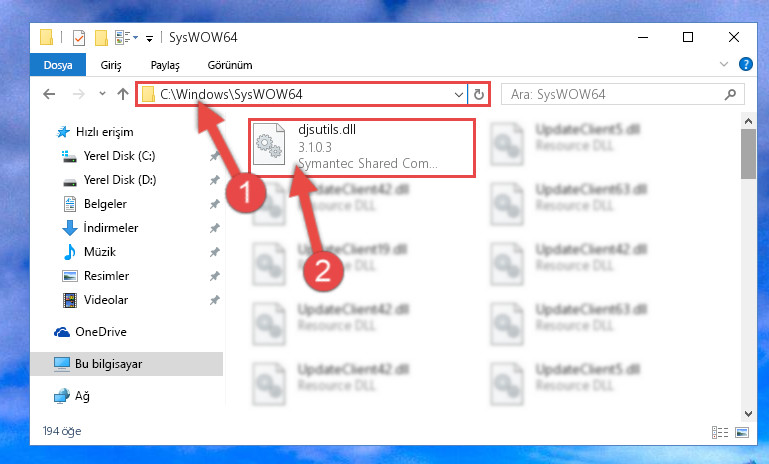Open the Görünüm ribbon tab
769x464 pixels.
(x=230, y=65)
